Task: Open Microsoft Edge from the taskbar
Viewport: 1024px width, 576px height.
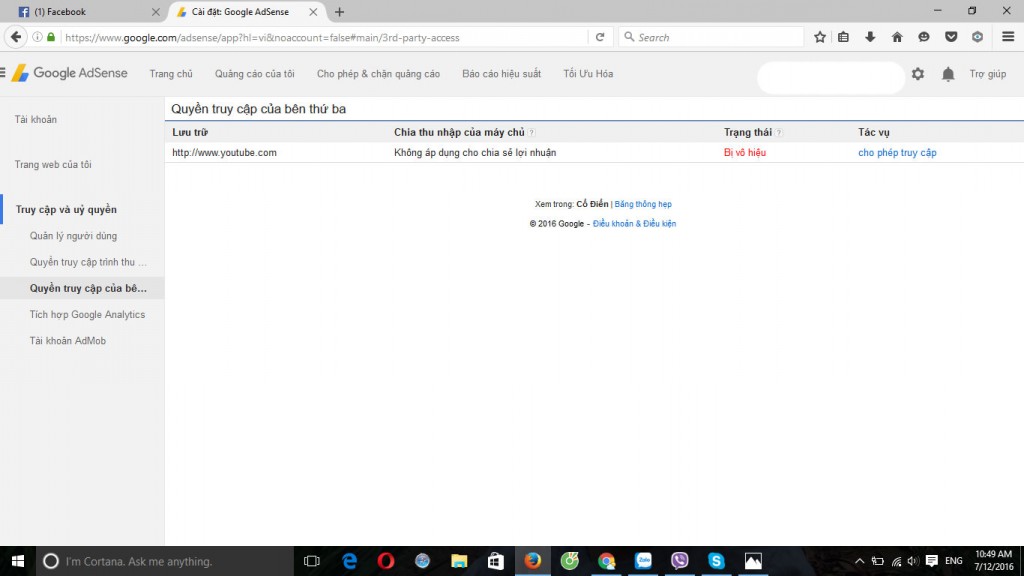Action: 349,561
